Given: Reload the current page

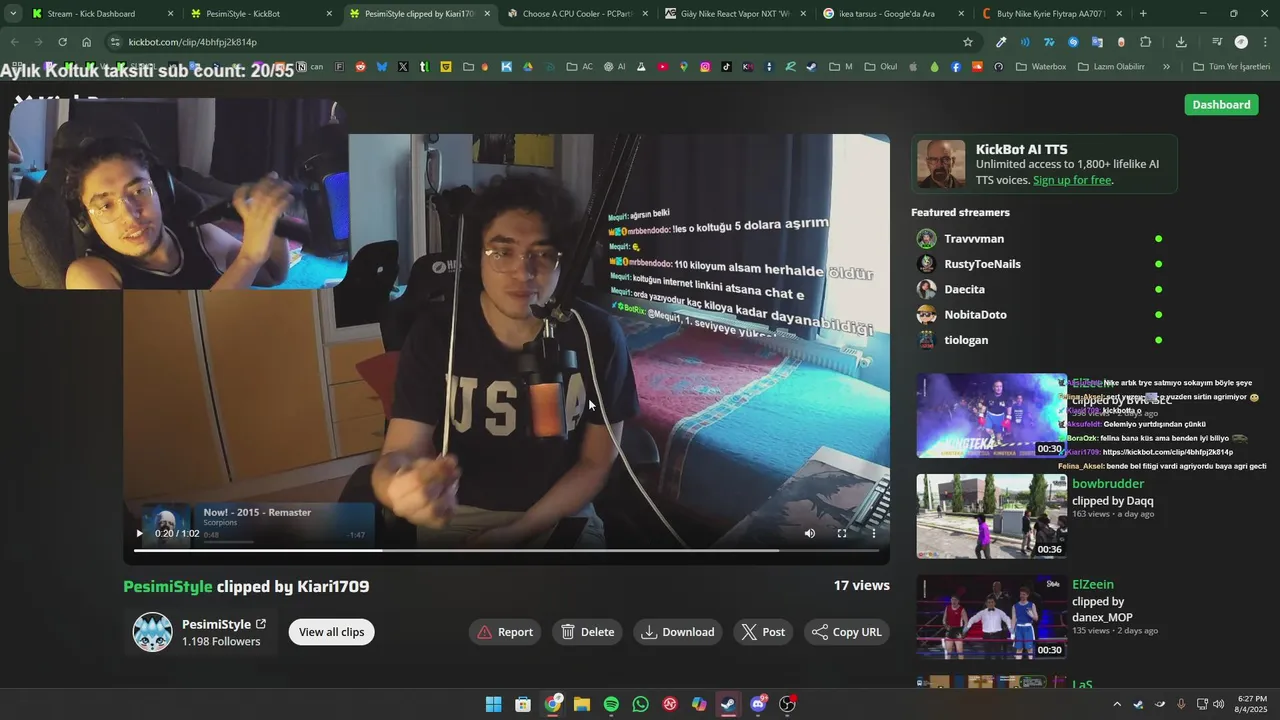Looking at the screenshot, I should (62, 42).
